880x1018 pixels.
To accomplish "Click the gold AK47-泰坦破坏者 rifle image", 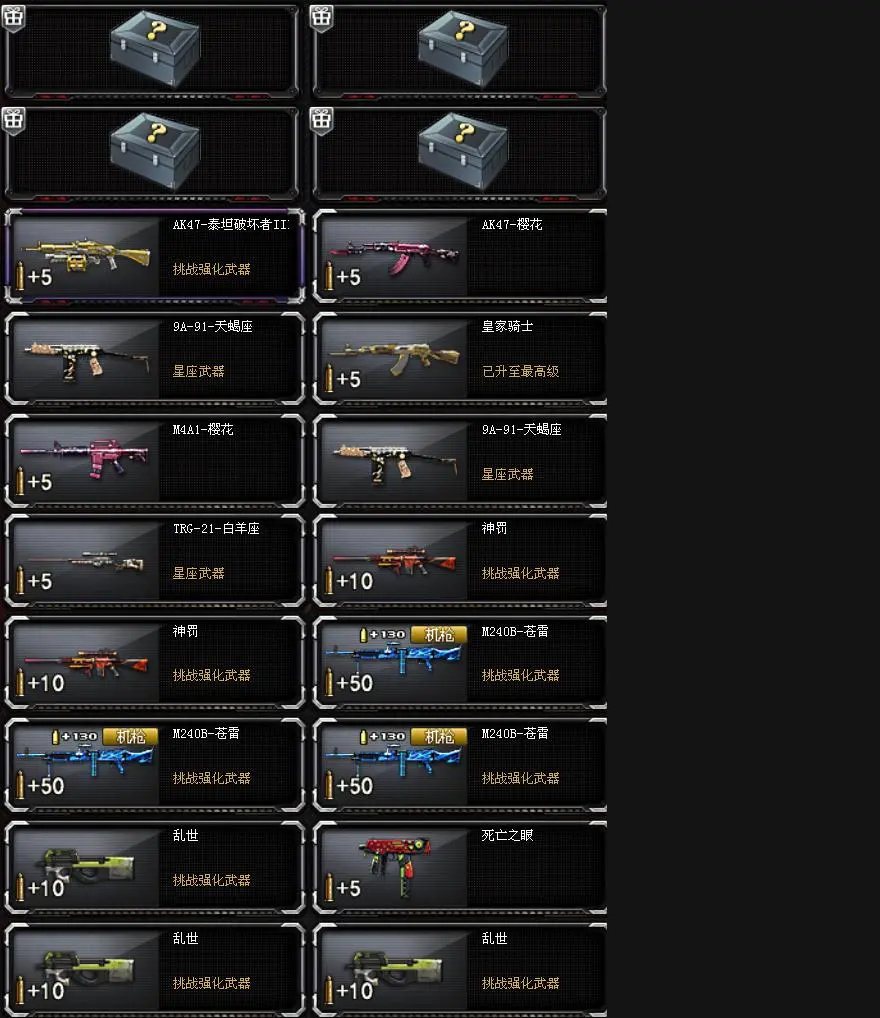I will pyautogui.click(x=86, y=255).
